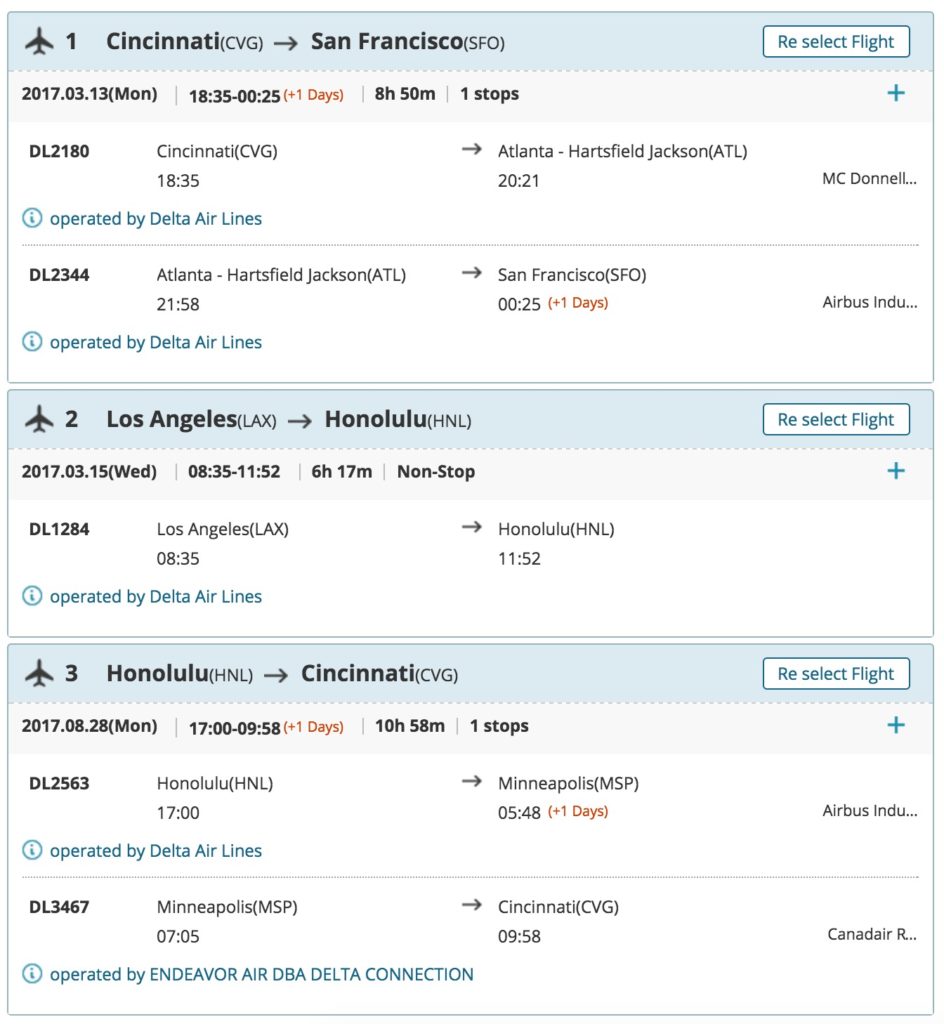The width and height of the screenshot is (944, 1024).
Task: Expand details for Honolulu to Cincinnati flight
Action: click(896, 726)
